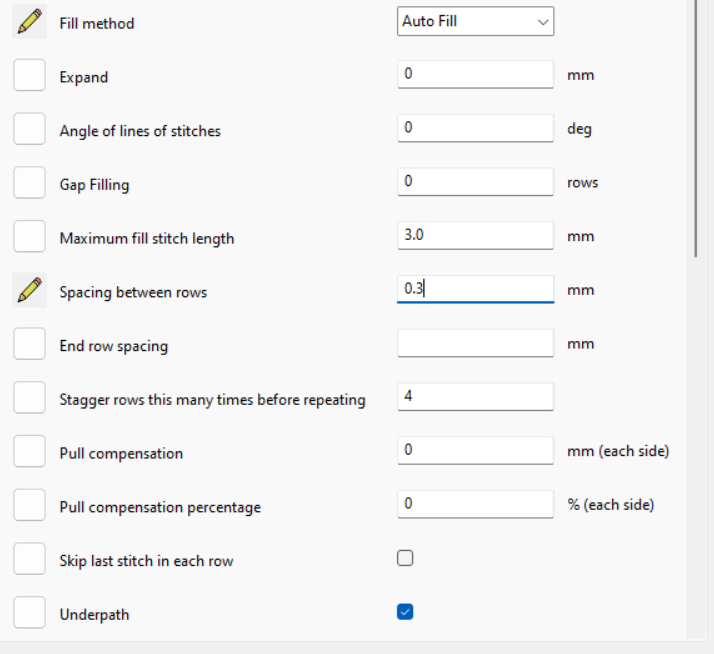Toggle the edit box next to Pull compensation percentage
Screen dimensions: 714x654
(29, 505)
